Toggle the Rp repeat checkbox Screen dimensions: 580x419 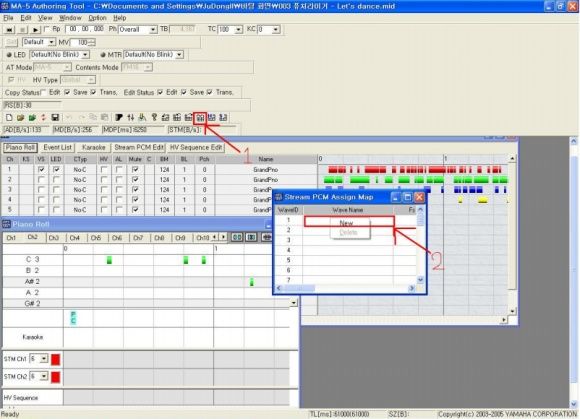[x=46, y=29]
